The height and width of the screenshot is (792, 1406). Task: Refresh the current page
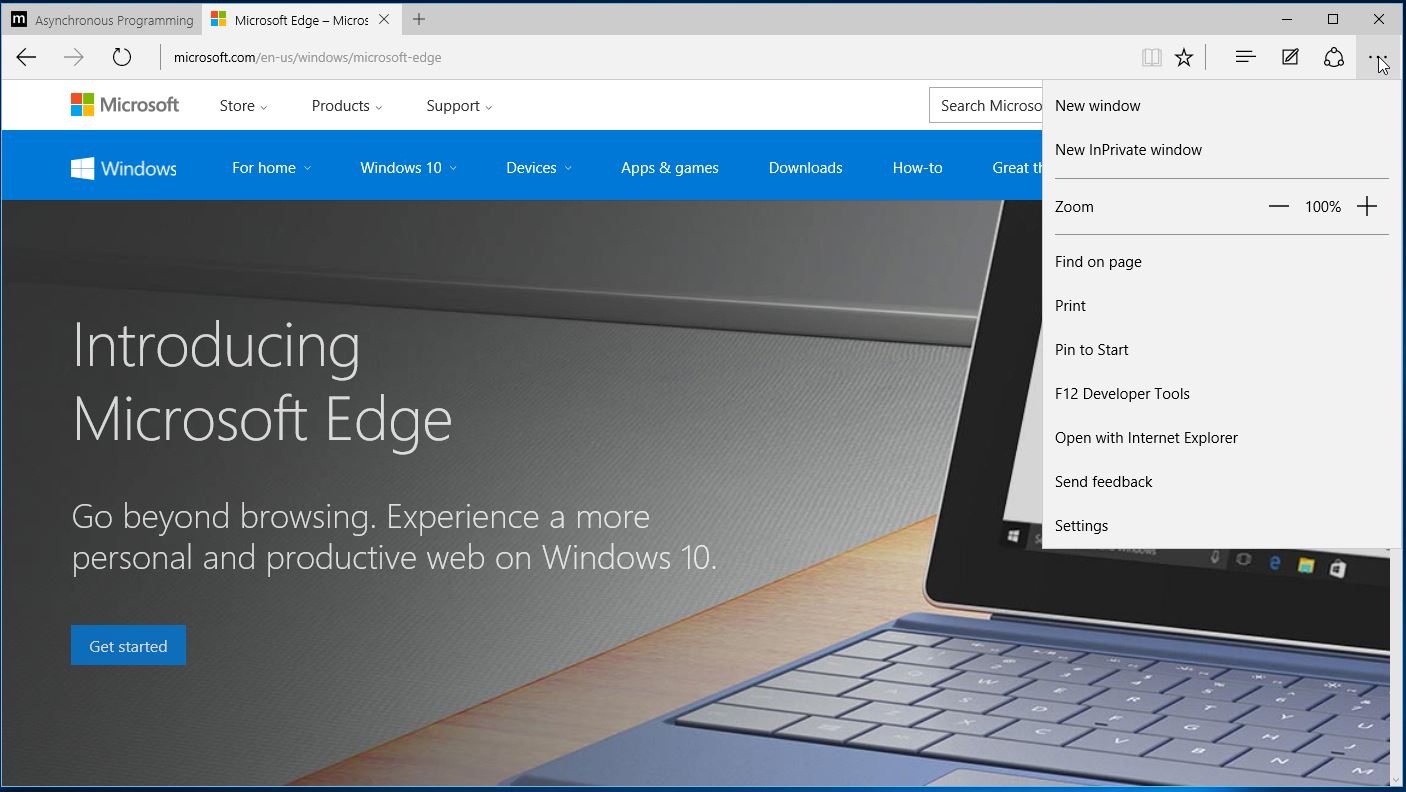pos(122,57)
